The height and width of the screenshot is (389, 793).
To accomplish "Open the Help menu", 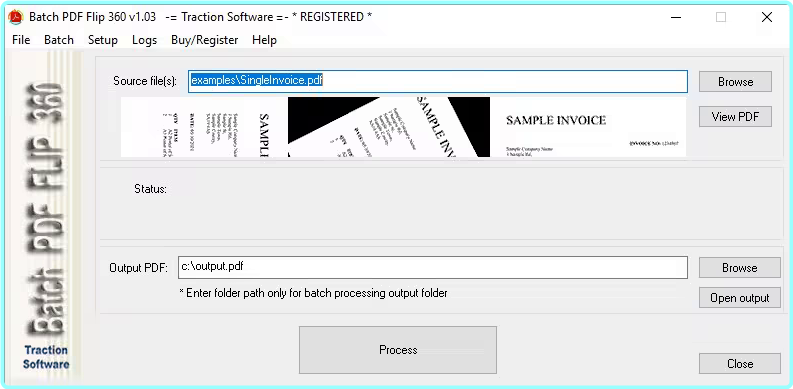I will pyautogui.click(x=264, y=40).
